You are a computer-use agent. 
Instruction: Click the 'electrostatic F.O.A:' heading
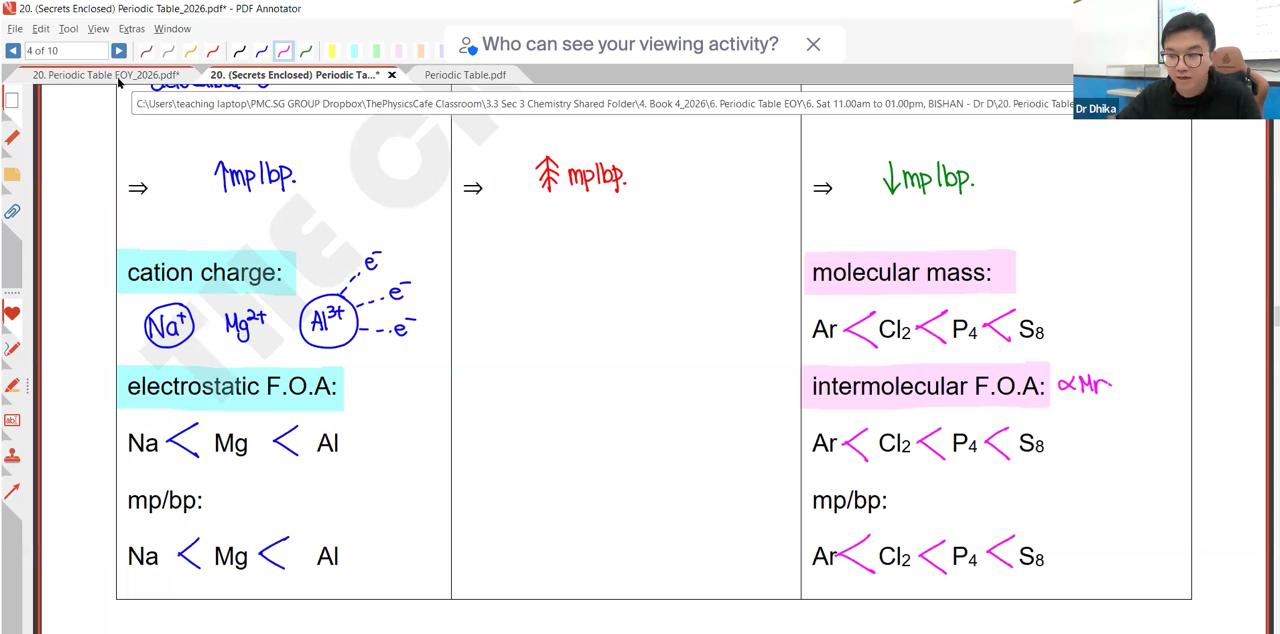(x=232, y=386)
